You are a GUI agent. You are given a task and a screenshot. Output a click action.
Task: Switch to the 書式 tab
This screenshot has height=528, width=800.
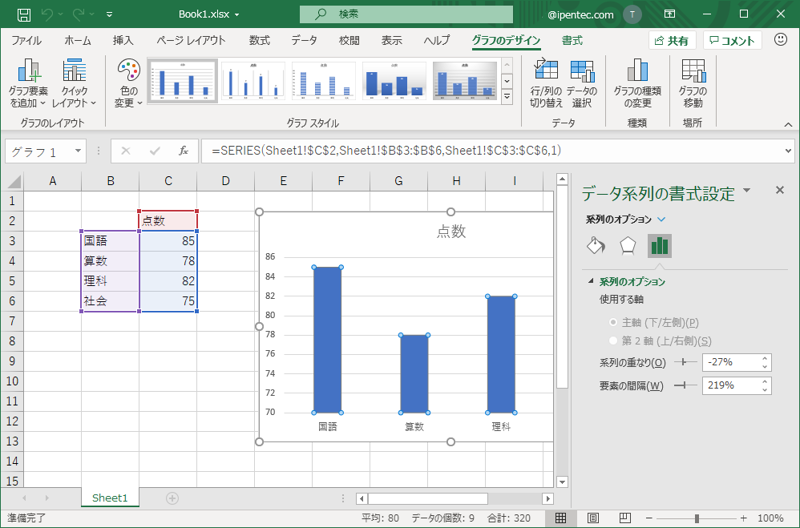point(572,40)
